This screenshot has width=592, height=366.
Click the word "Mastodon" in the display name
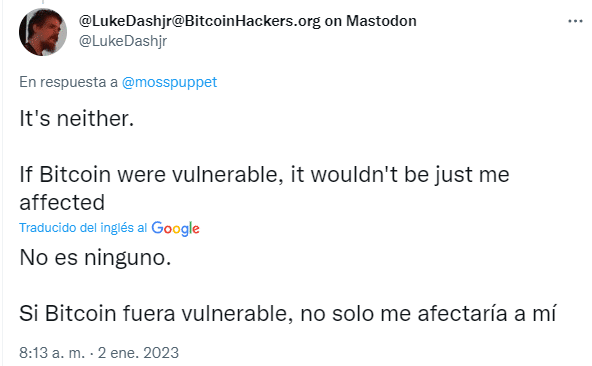(x=381, y=21)
